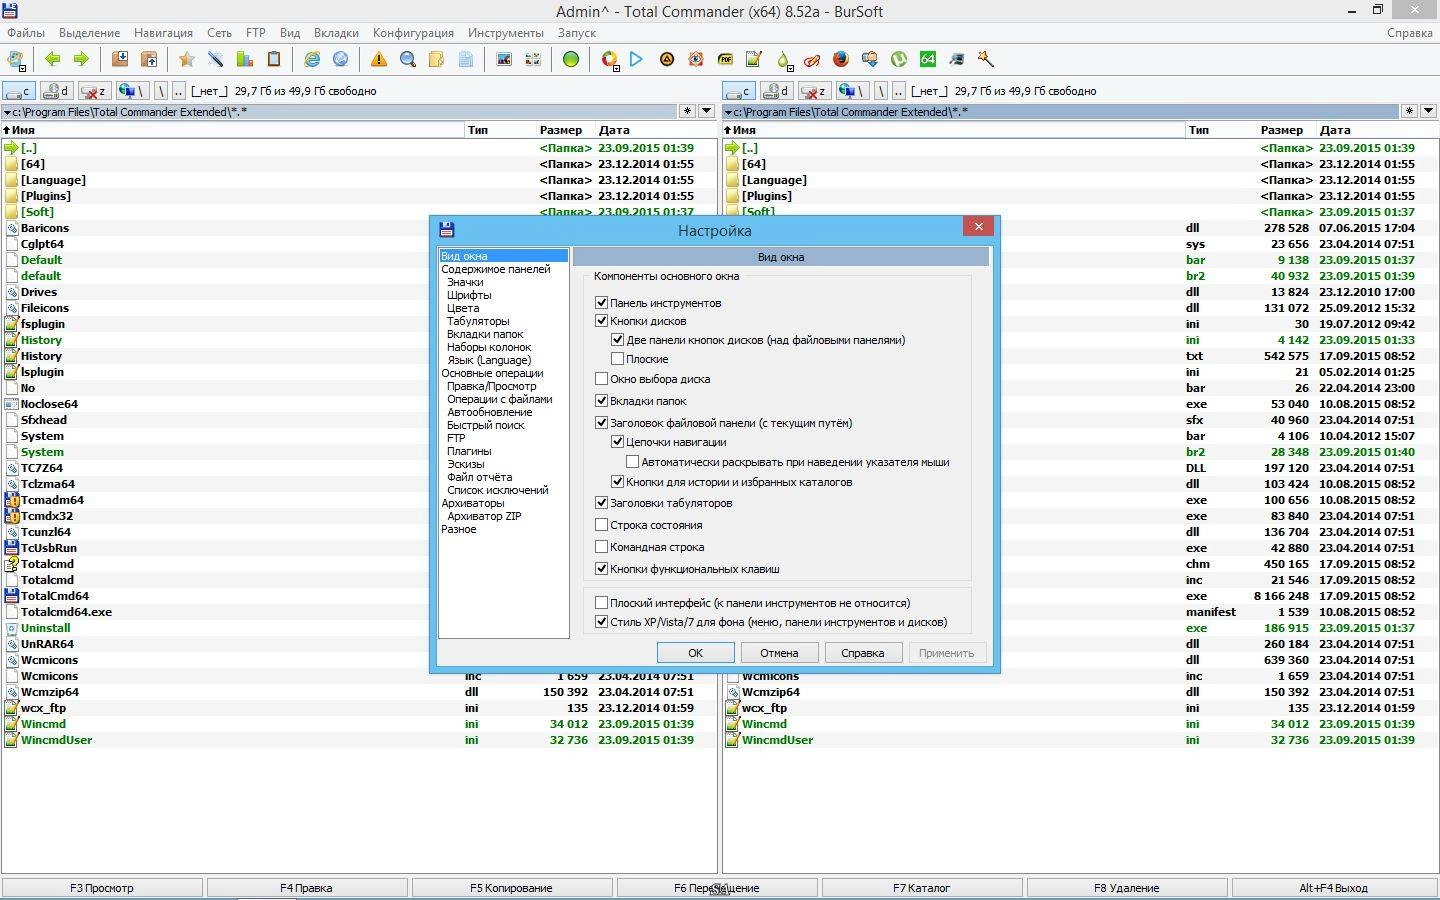This screenshot has height=900, width=1440.
Task: Click the colored bar chart toolbar icon
Action: pos(244,59)
